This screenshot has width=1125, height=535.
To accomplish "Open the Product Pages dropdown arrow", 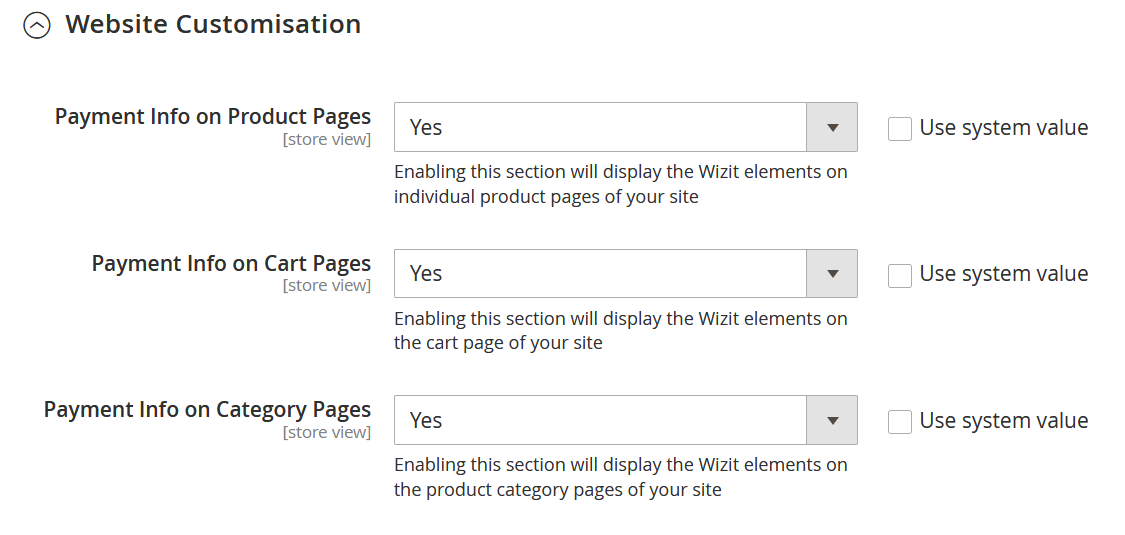I will (x=832, y=128).
